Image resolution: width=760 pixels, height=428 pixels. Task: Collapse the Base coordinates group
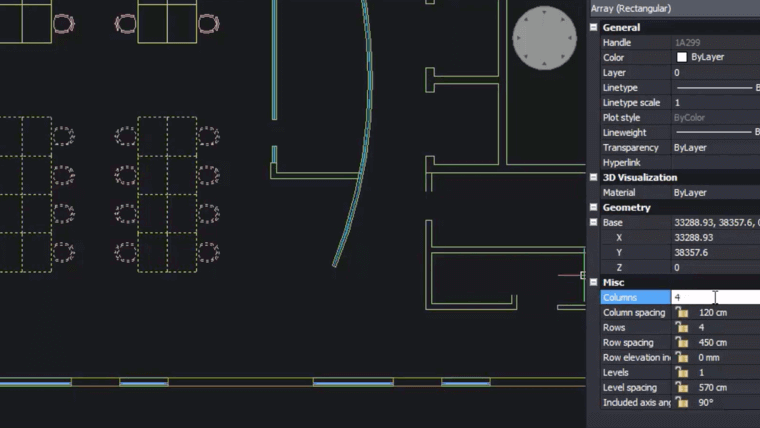tap(594, 223)
